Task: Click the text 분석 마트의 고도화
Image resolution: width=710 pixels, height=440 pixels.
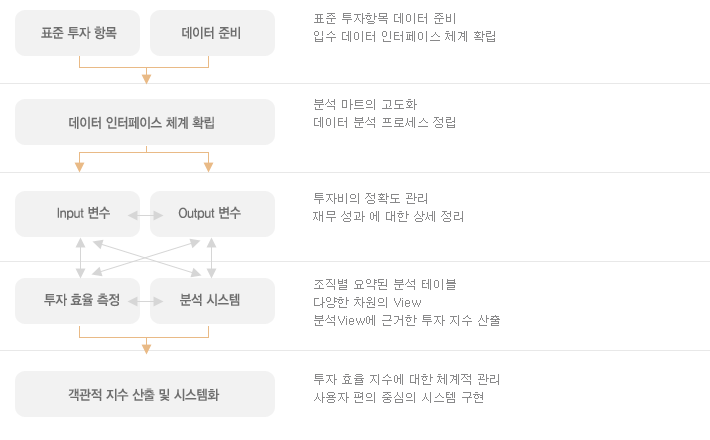Action: pyautogui.click(x=365, y=105)
